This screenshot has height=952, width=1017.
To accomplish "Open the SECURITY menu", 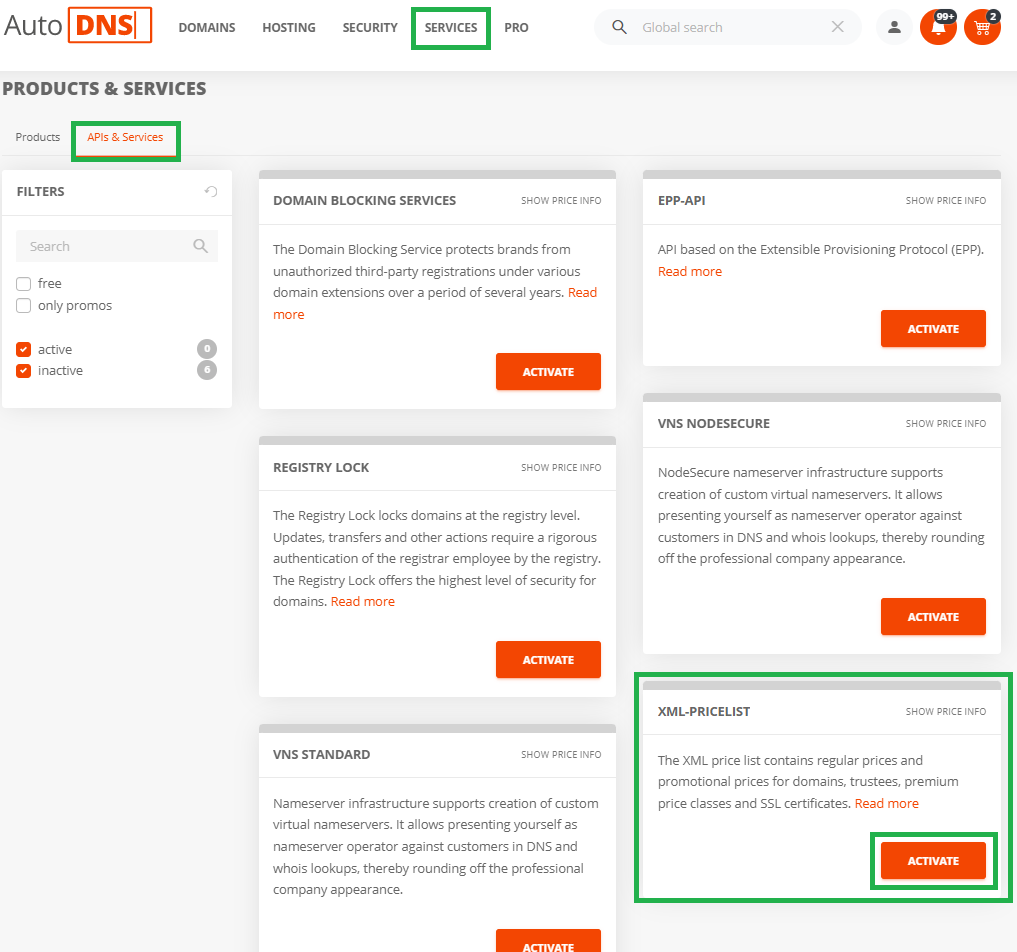I will point(370,28).
